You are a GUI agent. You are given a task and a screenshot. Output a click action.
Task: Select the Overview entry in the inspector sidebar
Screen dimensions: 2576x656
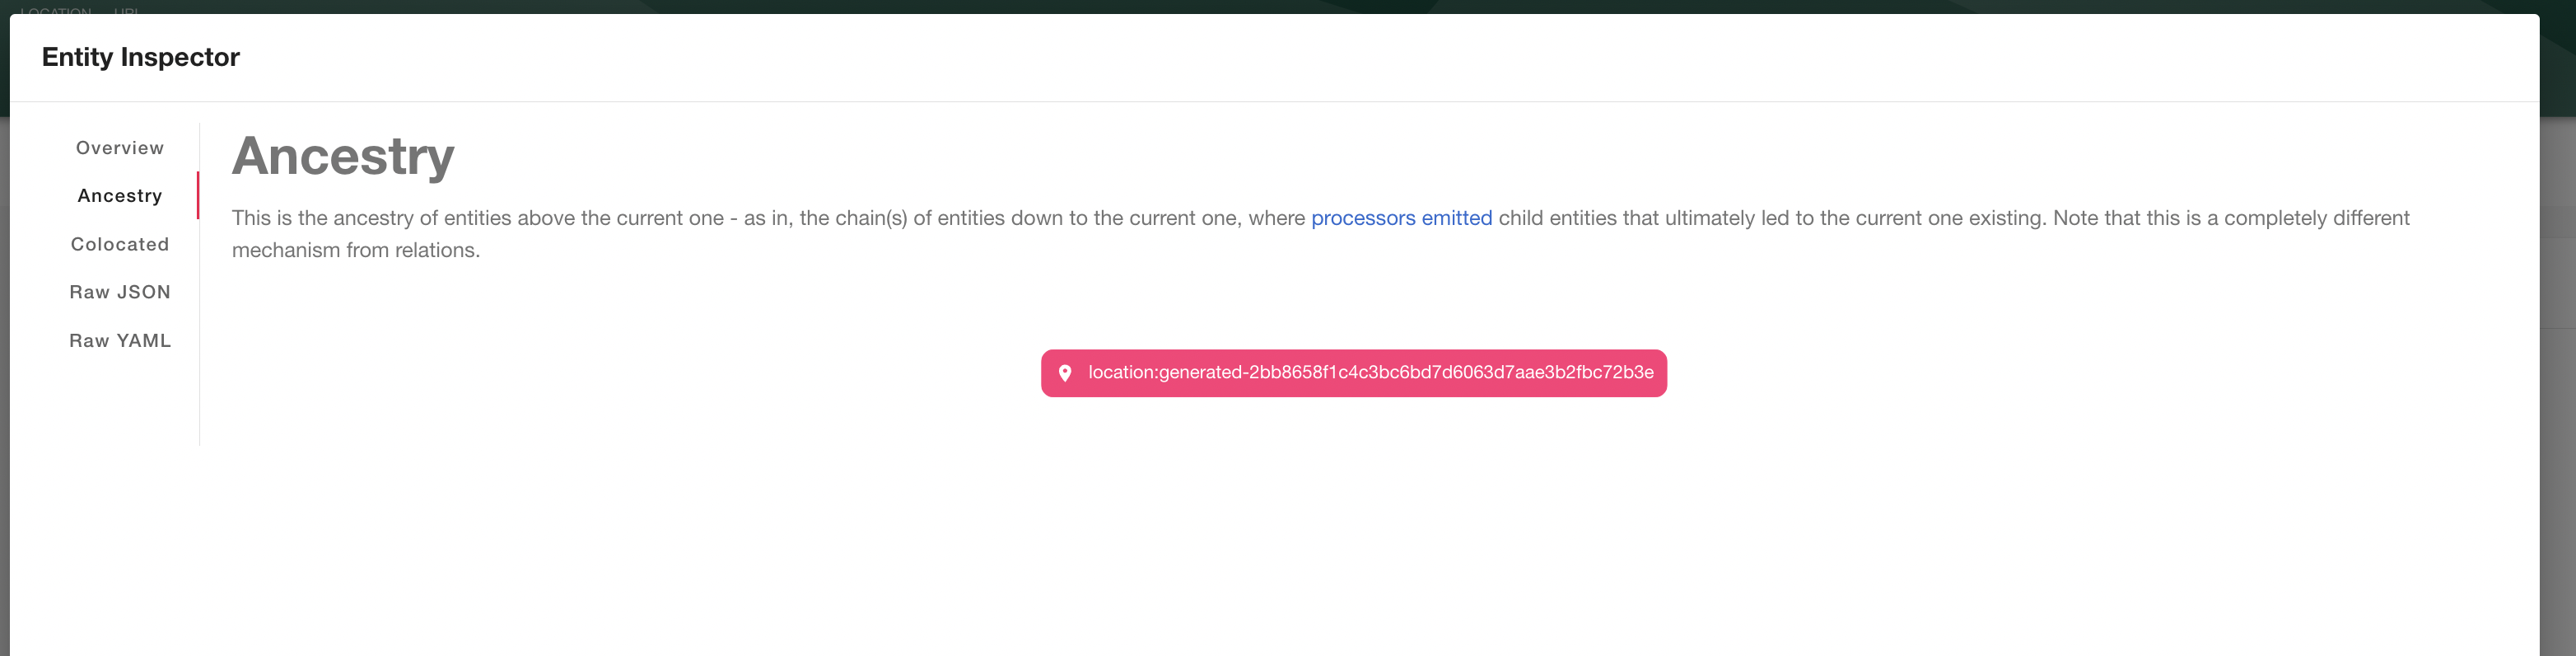119,147
